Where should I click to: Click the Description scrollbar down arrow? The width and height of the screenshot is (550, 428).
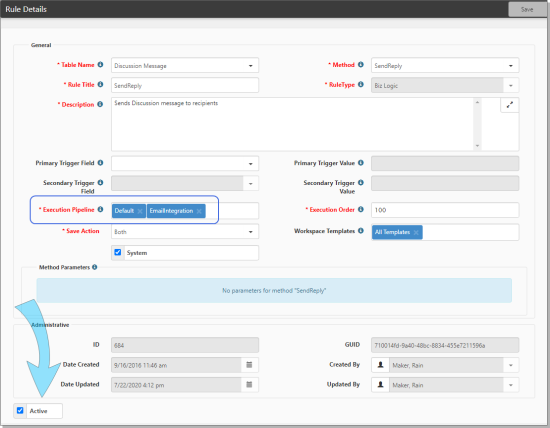tap(477, 146)
